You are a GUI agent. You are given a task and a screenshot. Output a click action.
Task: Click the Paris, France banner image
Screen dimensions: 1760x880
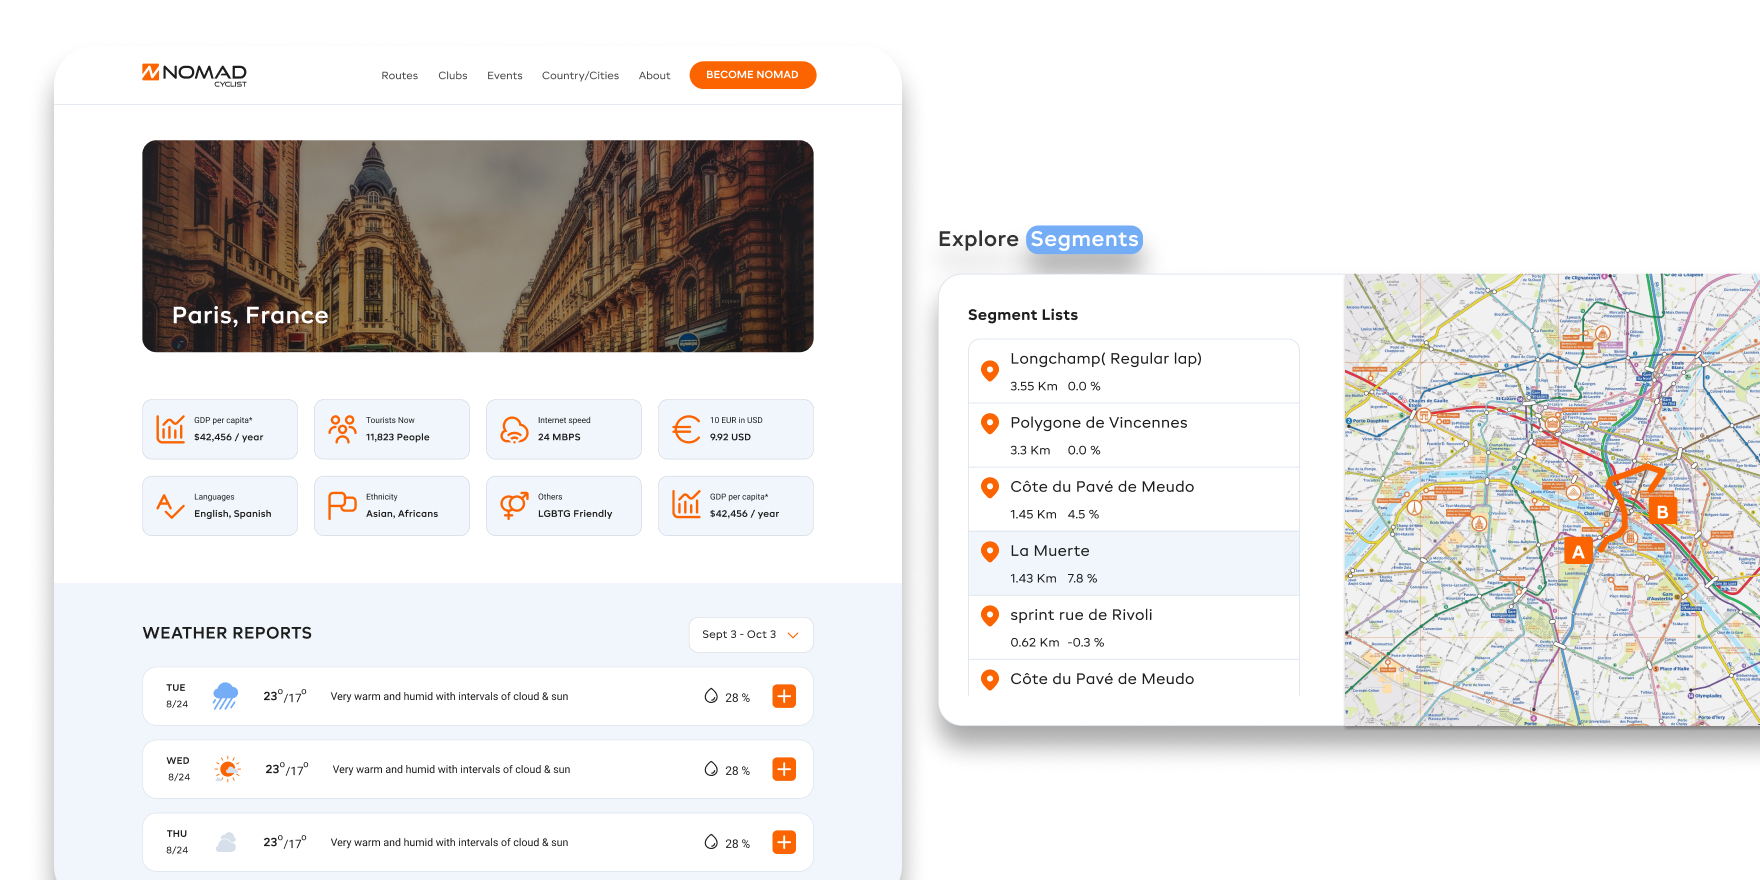tap(477, 246)
